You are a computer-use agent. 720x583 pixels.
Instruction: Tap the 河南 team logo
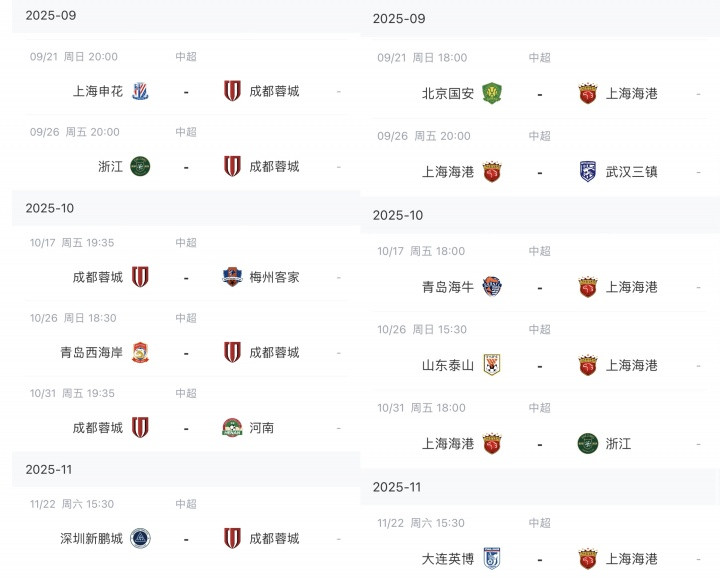(x=232, y=427)
